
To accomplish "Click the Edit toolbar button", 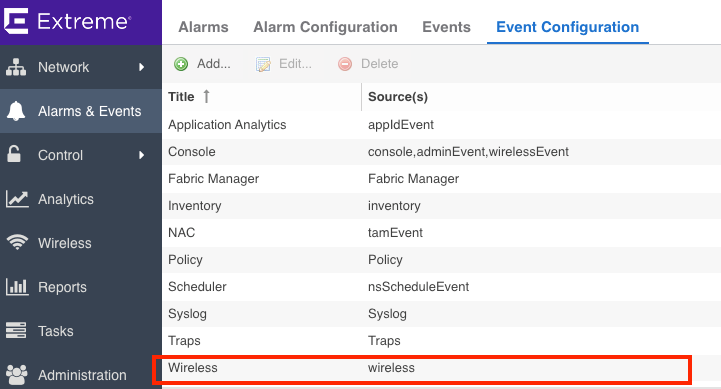I will [x=284, y=64].
